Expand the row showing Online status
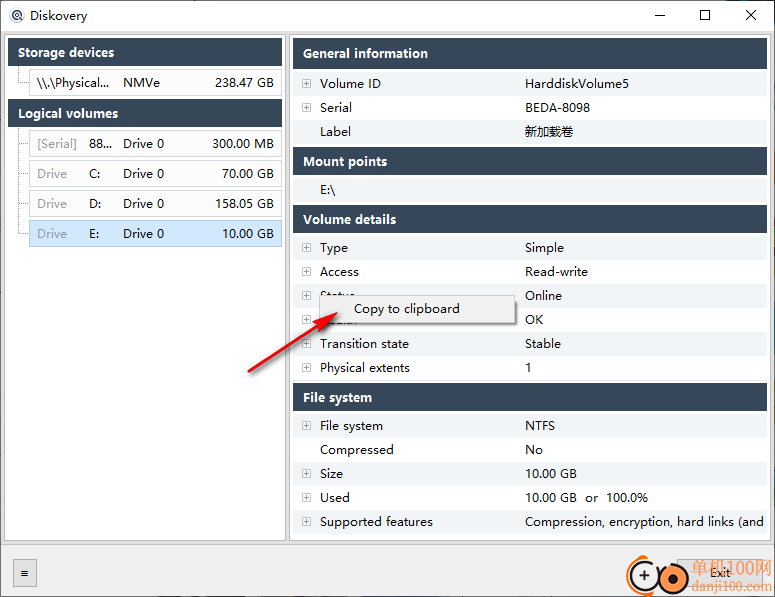The image size is (775, 597). [x=306, y=296]
